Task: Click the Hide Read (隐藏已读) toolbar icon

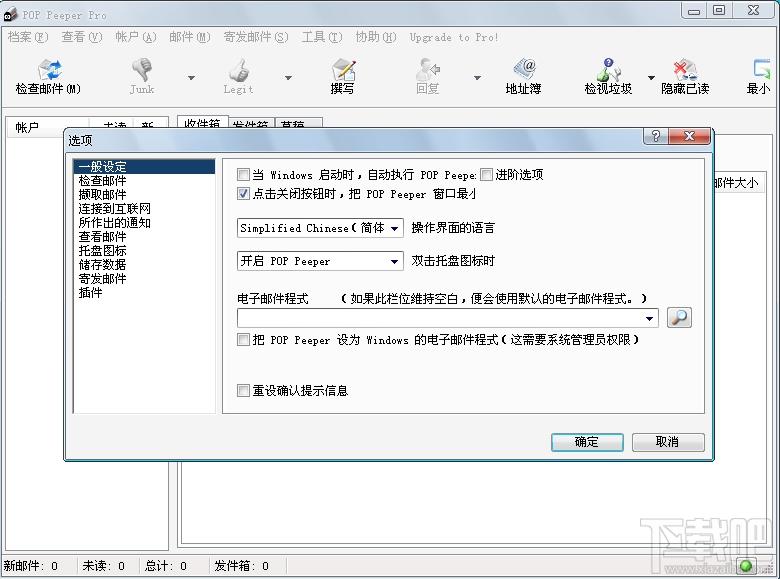Action: pos(685,70)
